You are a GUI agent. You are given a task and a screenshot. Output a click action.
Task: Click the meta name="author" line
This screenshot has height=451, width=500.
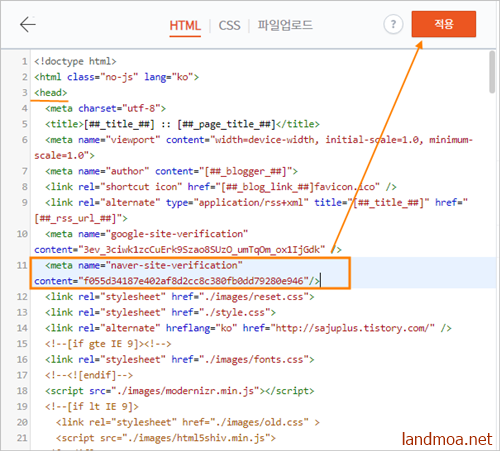[171, 171]
